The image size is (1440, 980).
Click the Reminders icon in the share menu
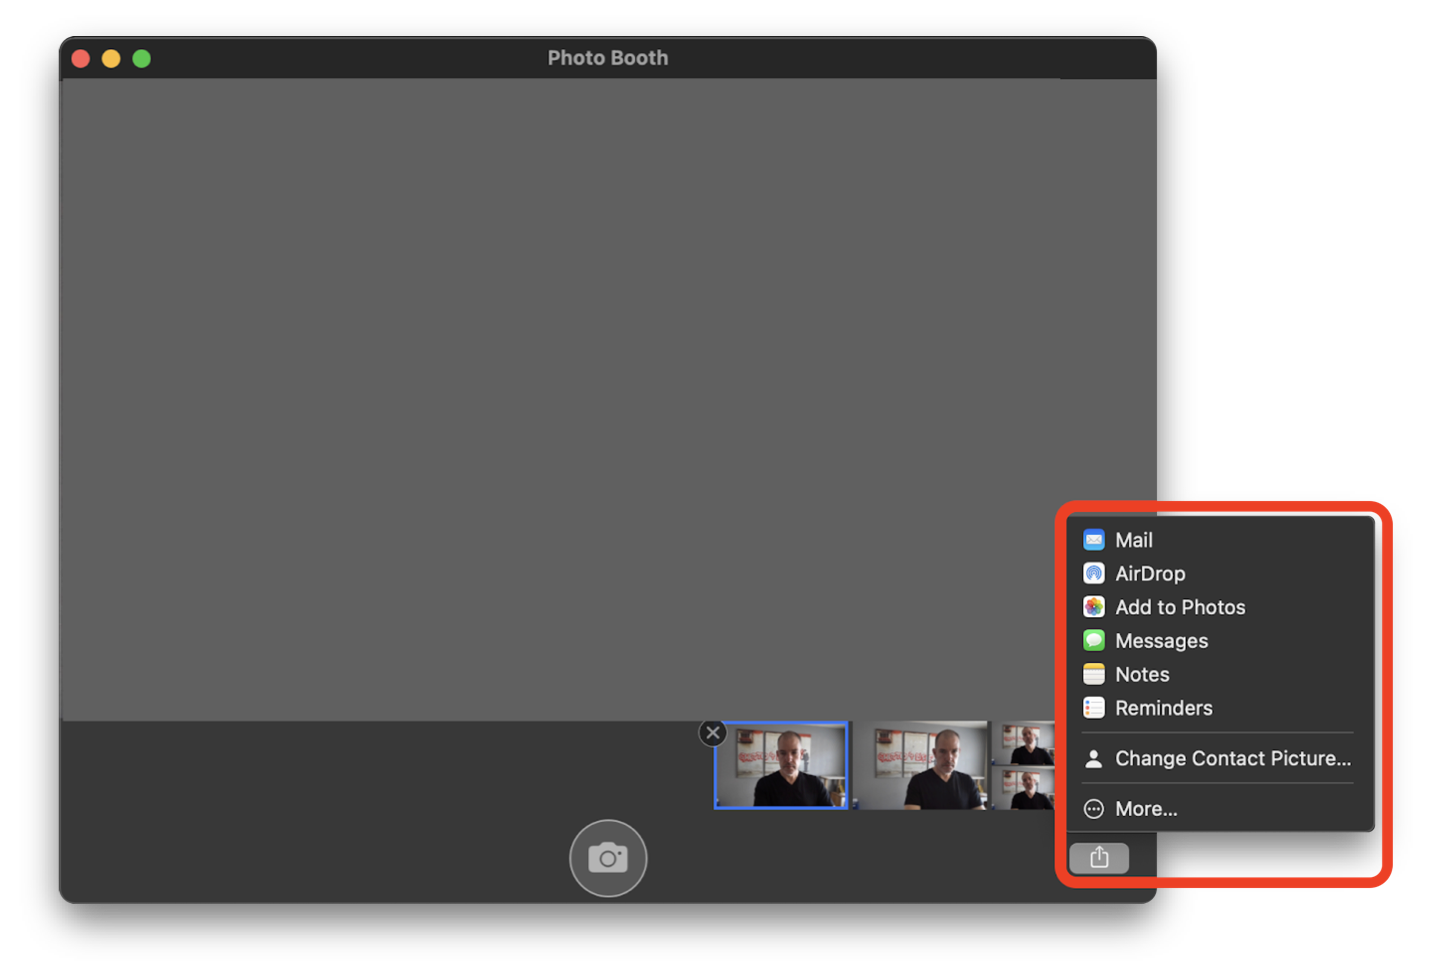coord(1095,708)
